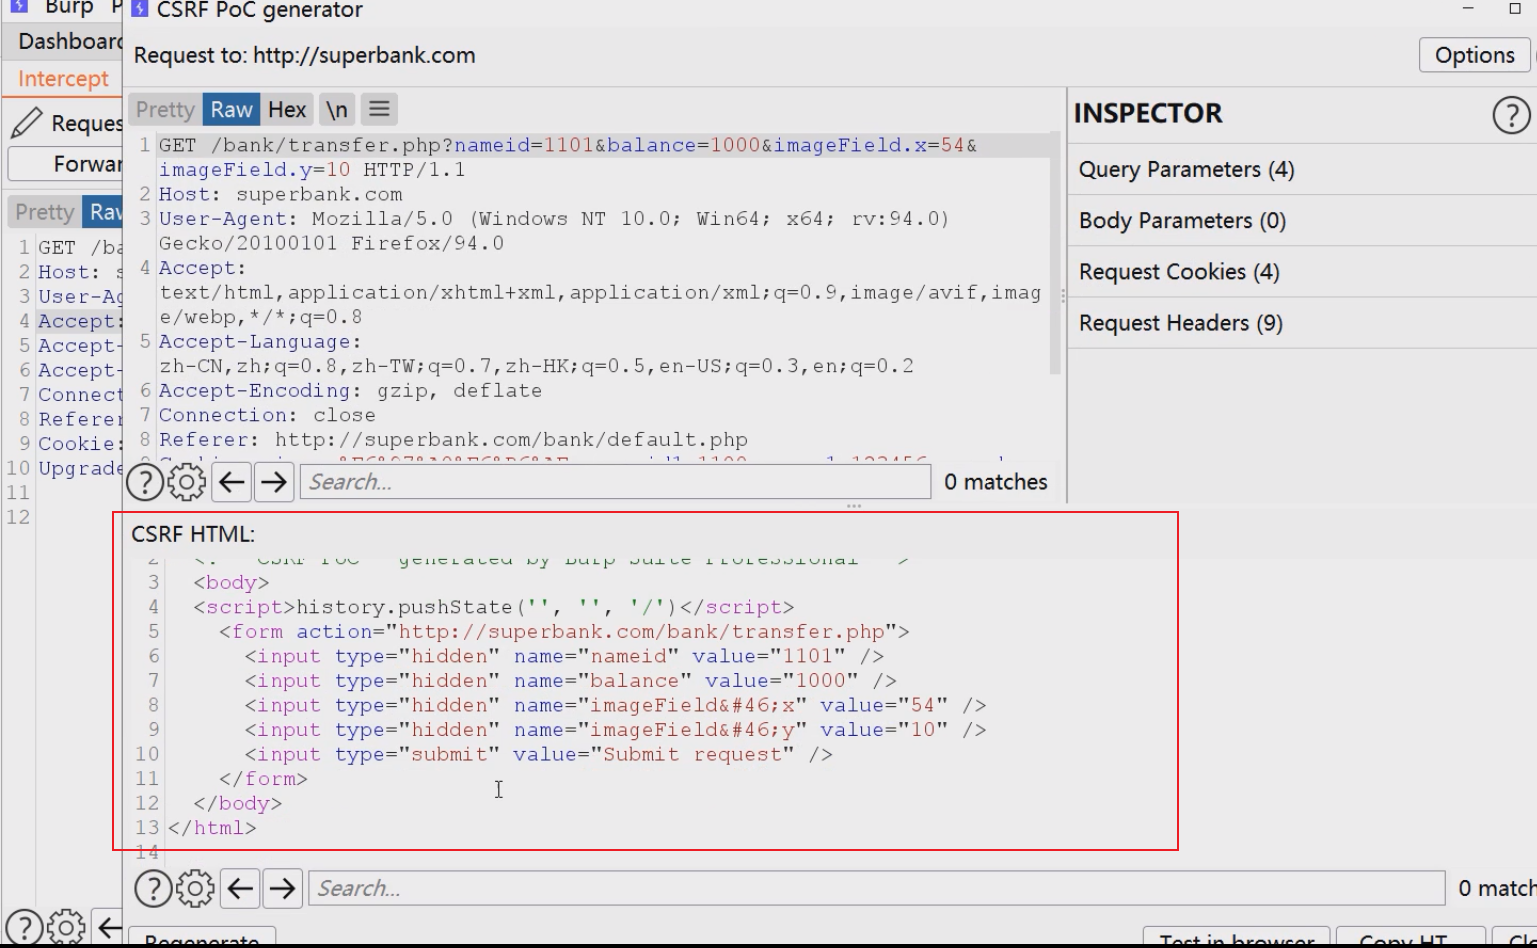Go to next match in request search
This screenshot has width=1537, height=948.
click(x=273, y=483)
